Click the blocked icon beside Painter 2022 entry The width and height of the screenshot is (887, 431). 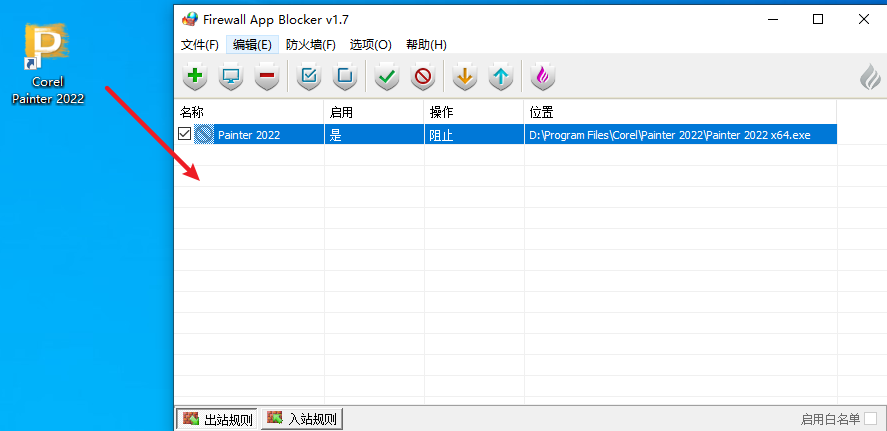(x=204, y=135)
